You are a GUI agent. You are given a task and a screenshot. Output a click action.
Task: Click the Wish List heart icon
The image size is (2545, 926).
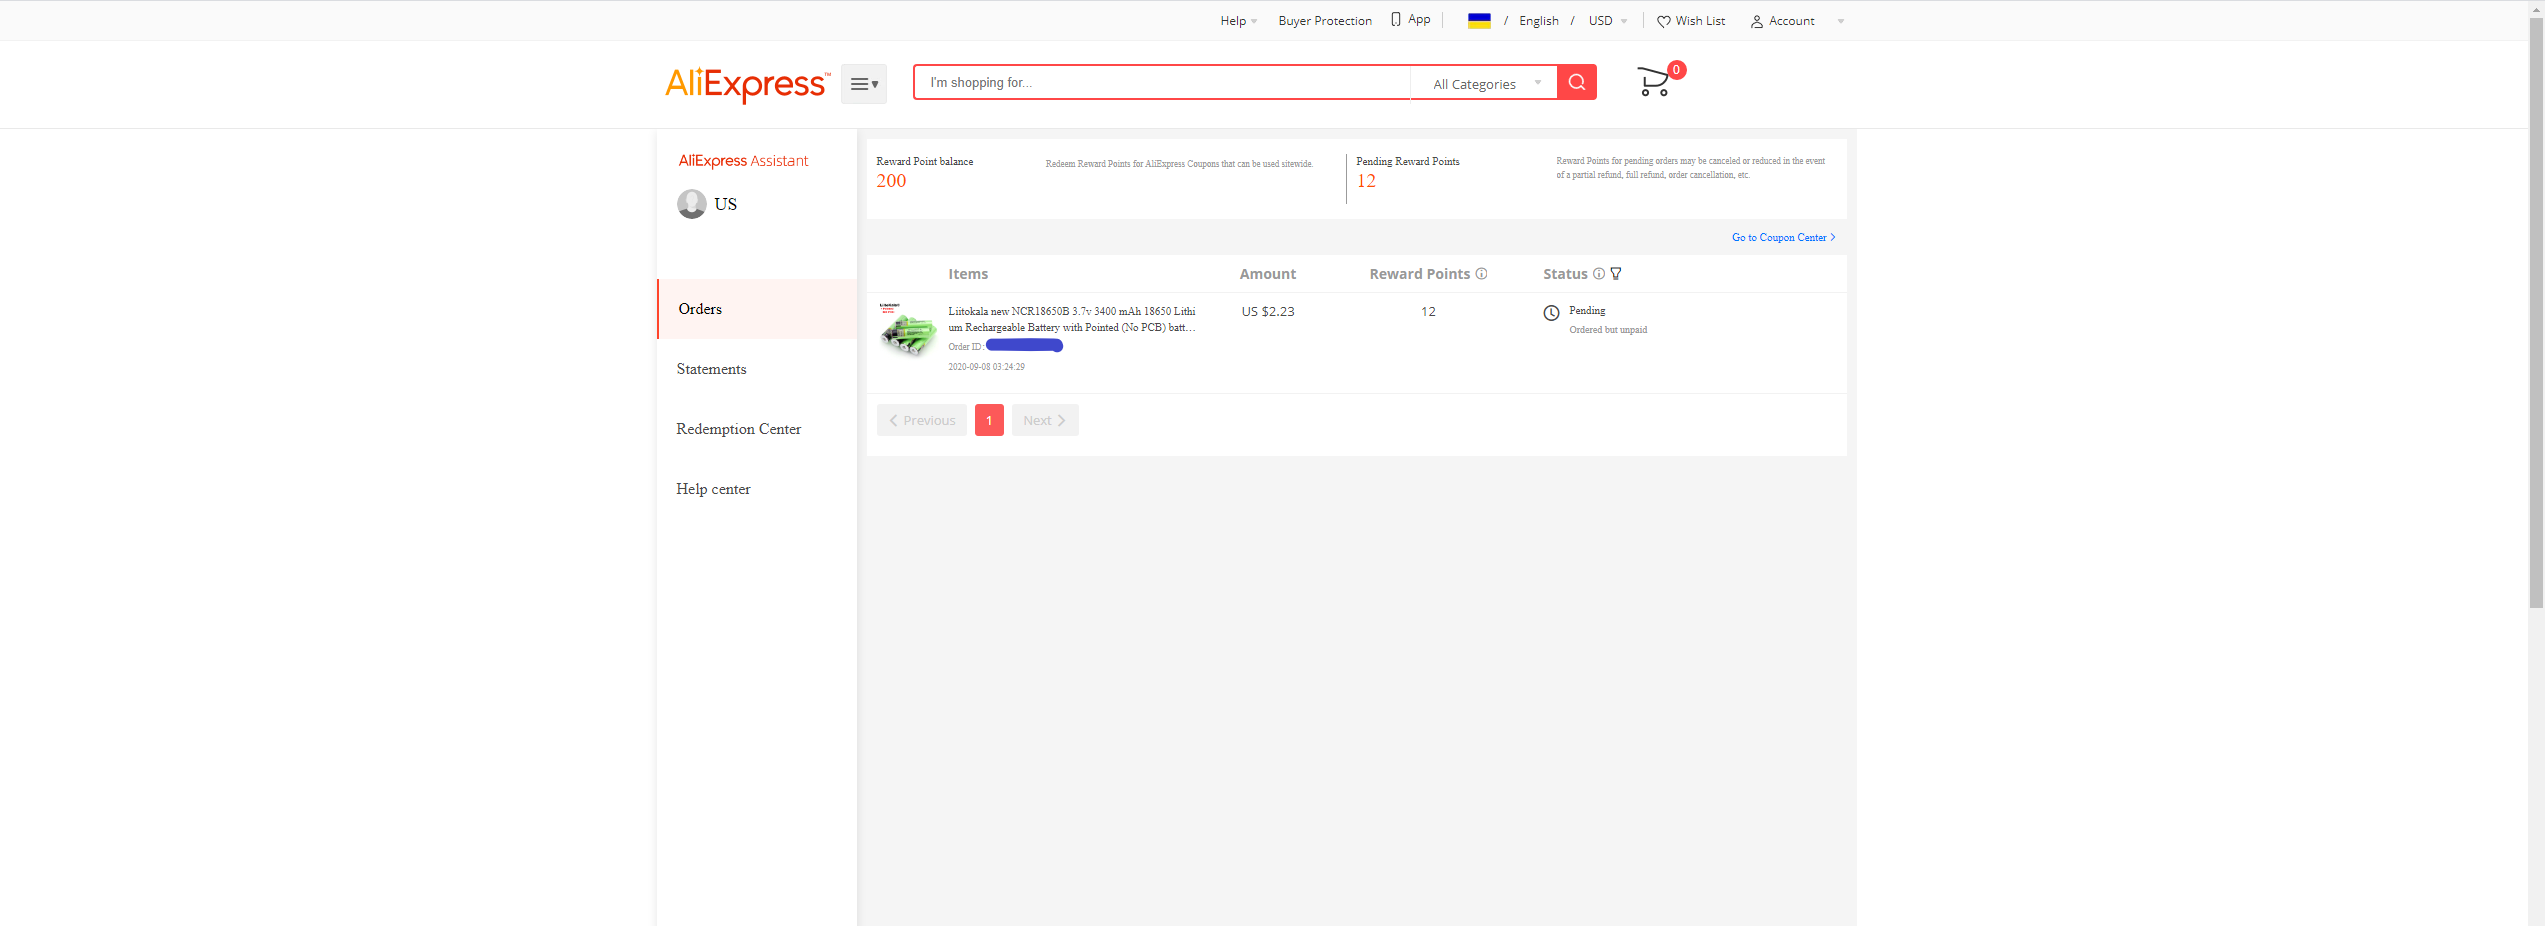pos(1664,21)
